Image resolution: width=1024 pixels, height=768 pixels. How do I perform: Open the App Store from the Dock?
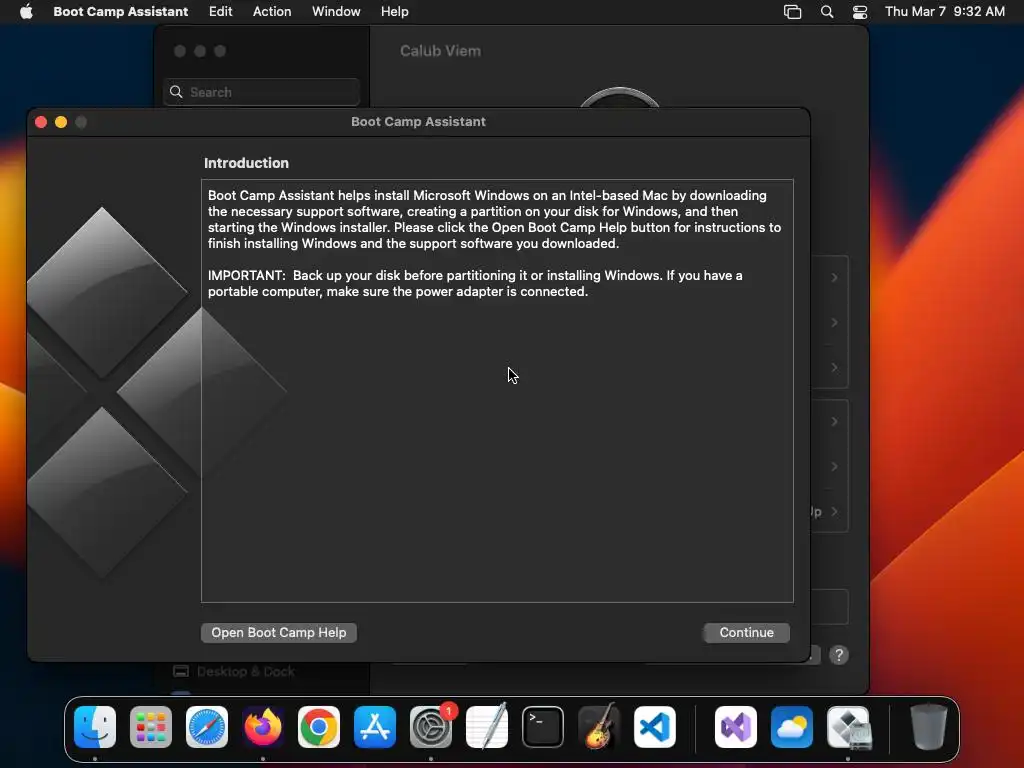coord(375,727)
